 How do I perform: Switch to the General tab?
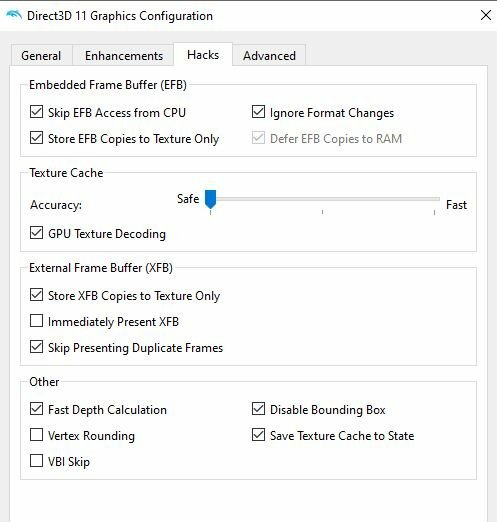coord(41,55)
